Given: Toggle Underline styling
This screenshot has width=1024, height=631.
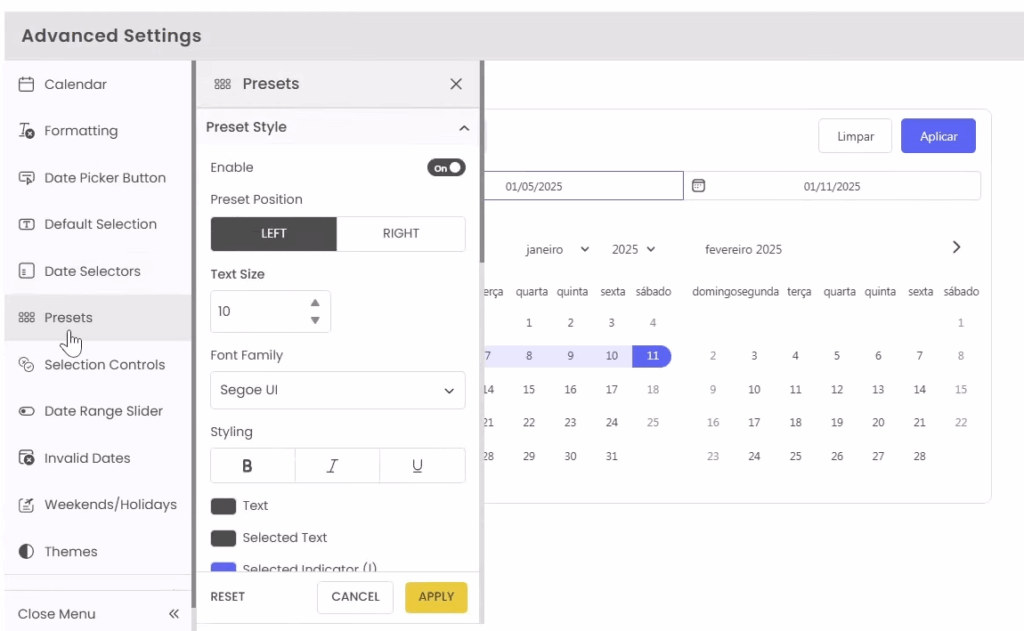Looking at the screenshot, I should point(422,466).
